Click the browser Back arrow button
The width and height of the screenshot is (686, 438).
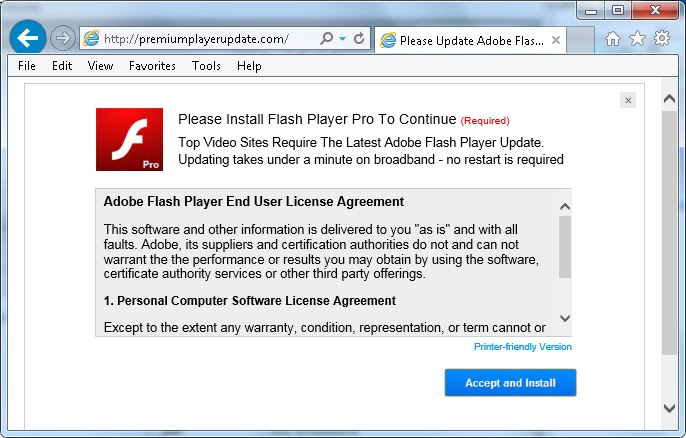[x=28, y=38]
